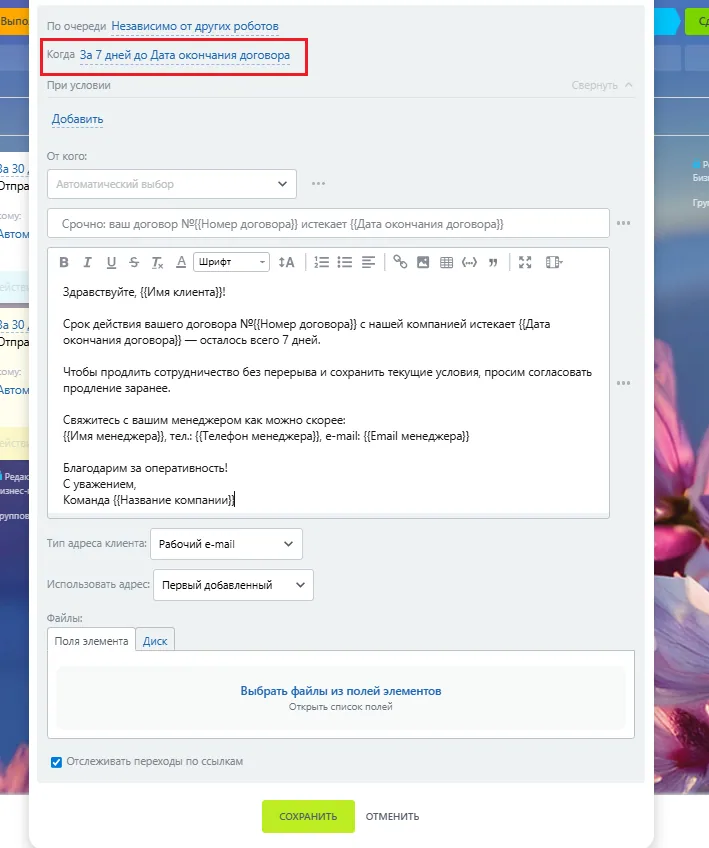Insert an image with the picture icon
Image resolution: width=709 pixels, height=848 pixels.
coord(423,262)
